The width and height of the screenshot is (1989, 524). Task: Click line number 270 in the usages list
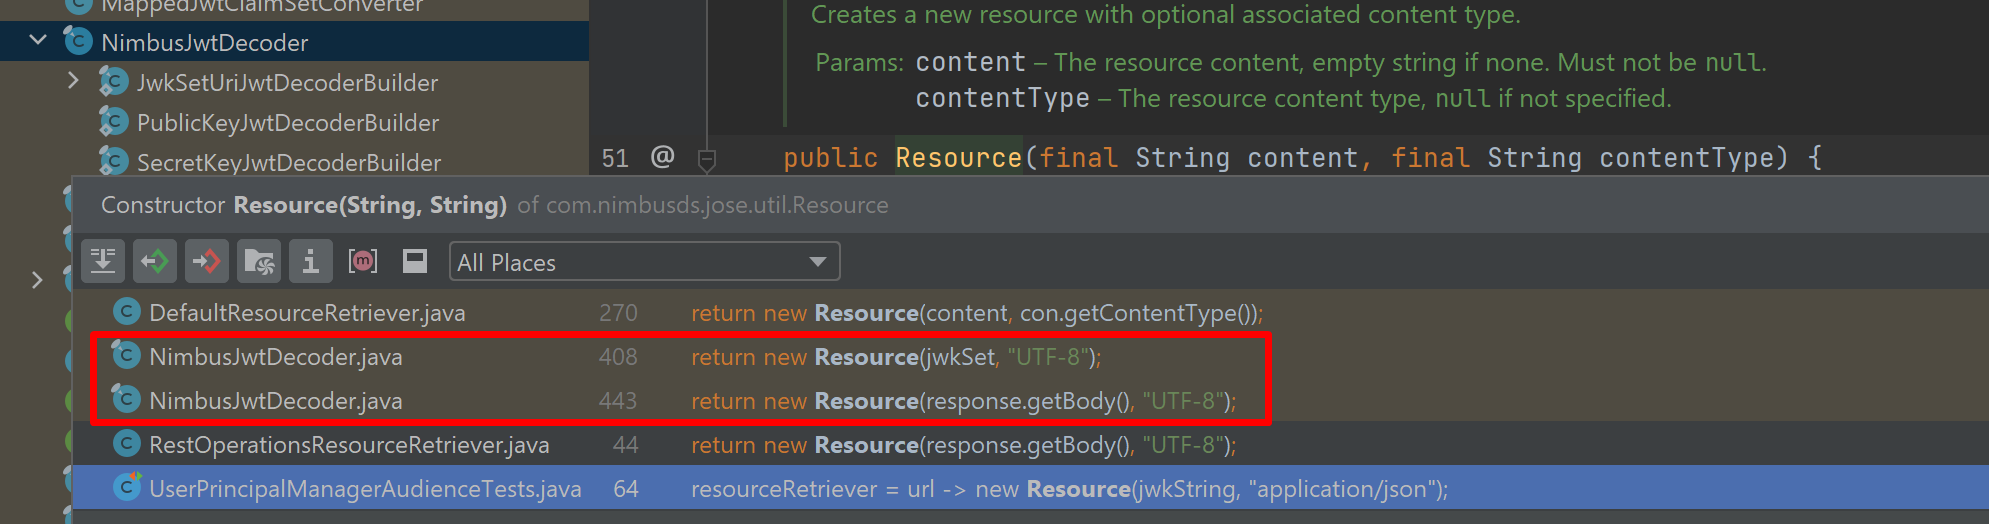[618, 313]
